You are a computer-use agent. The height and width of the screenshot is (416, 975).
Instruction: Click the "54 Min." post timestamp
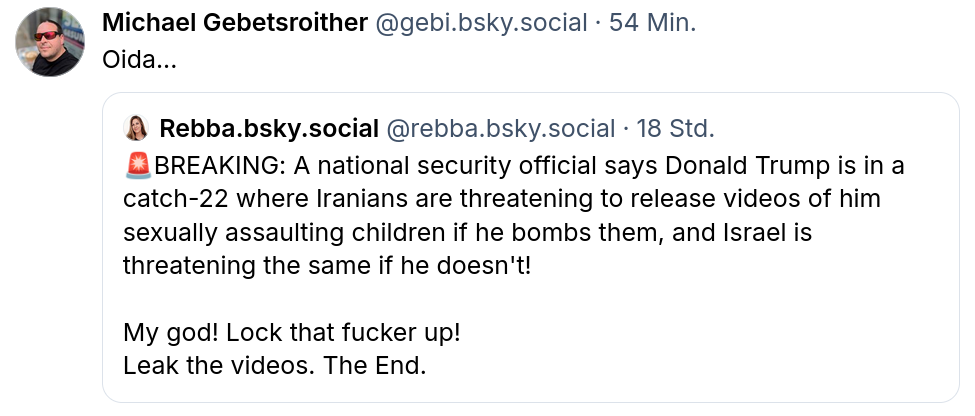click(x=651, y=23)
